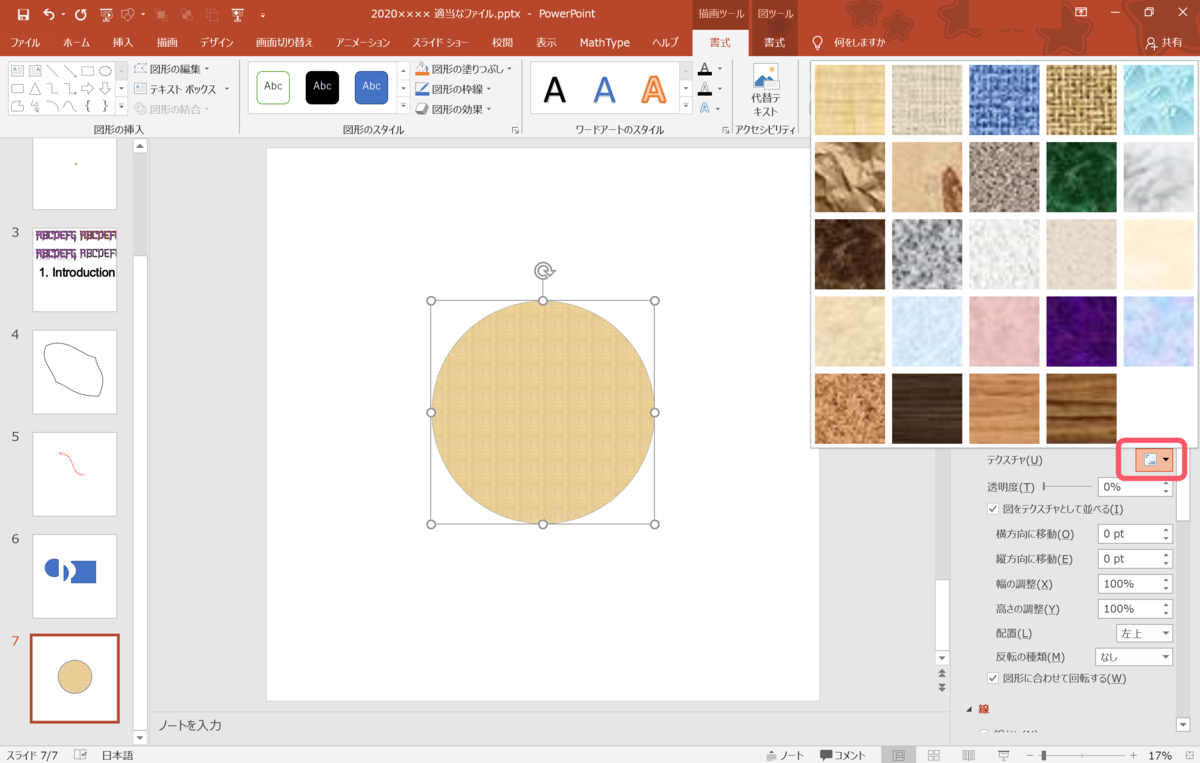
Task: Zoom in with the plus button
Action: 1134,755
